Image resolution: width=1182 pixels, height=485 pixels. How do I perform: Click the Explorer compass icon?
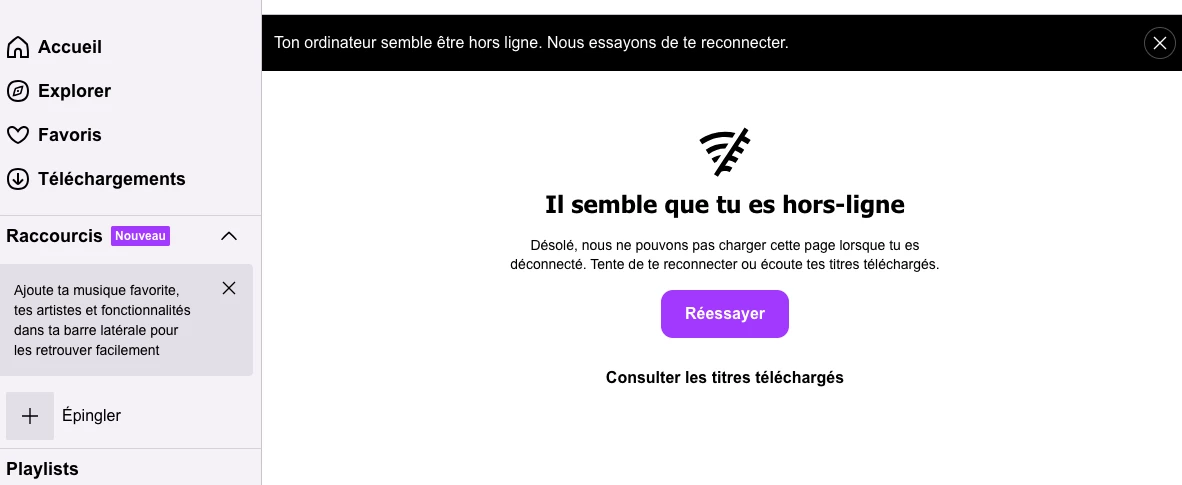coord(17,91)
